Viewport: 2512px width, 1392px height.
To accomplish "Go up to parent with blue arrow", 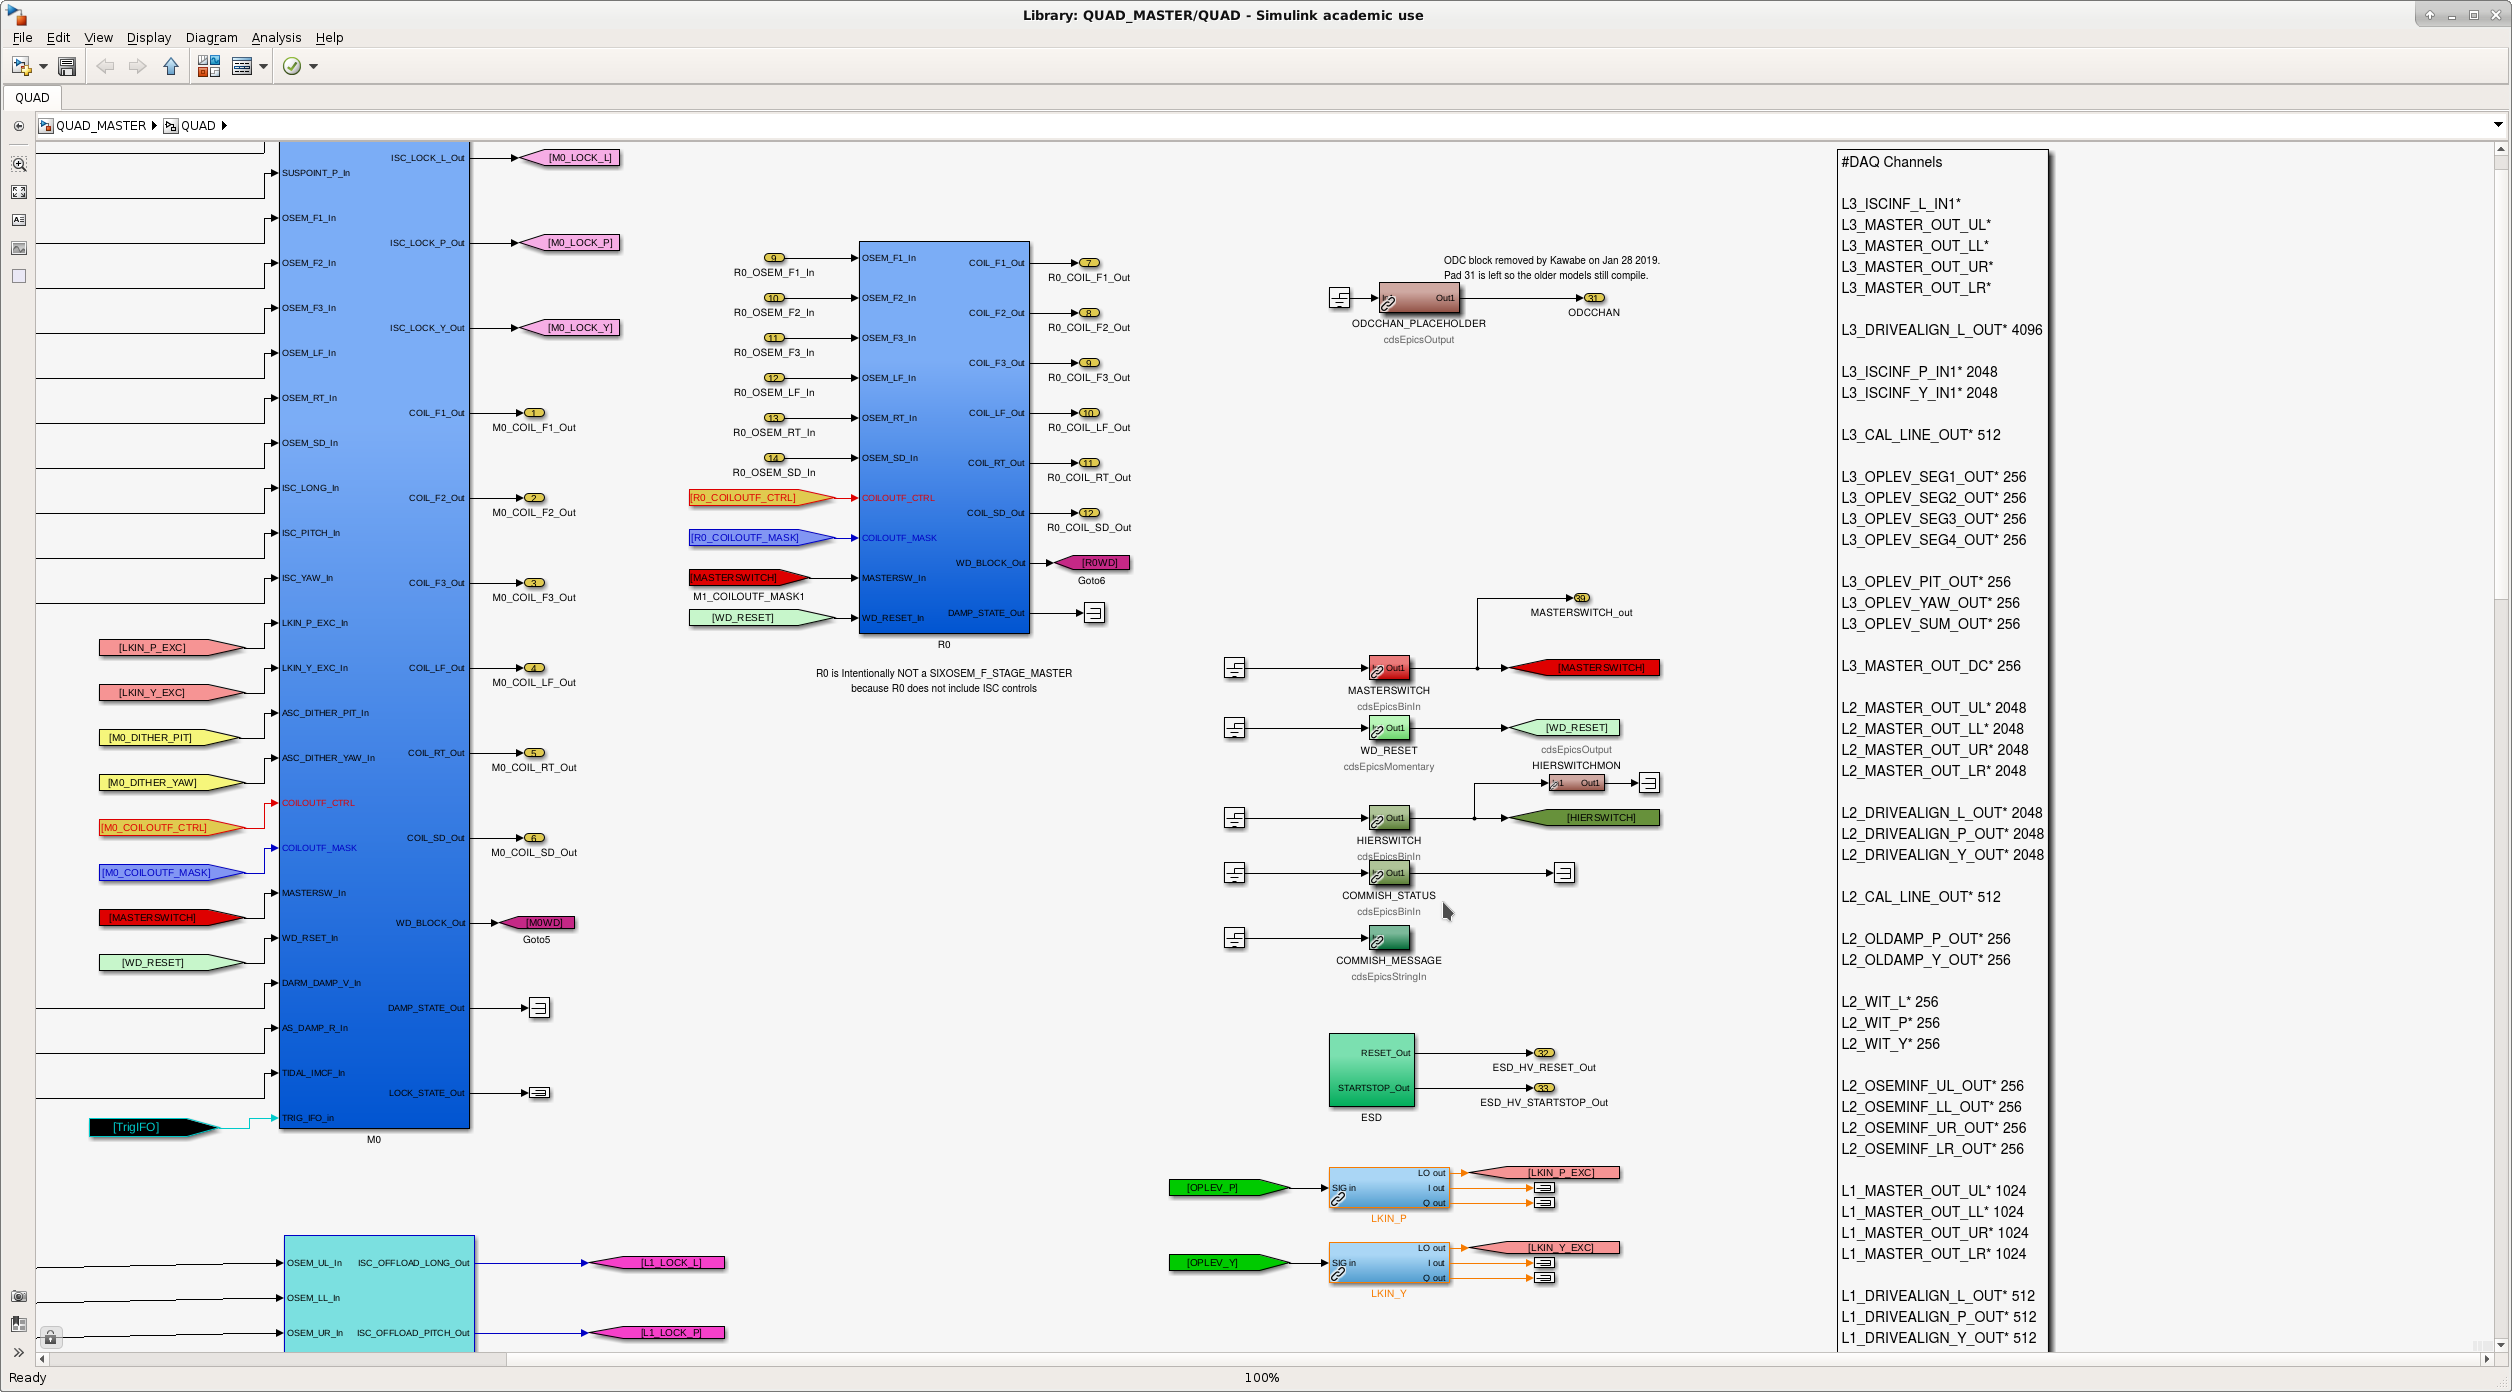I will pyautogui.click(x=171, y=66).
